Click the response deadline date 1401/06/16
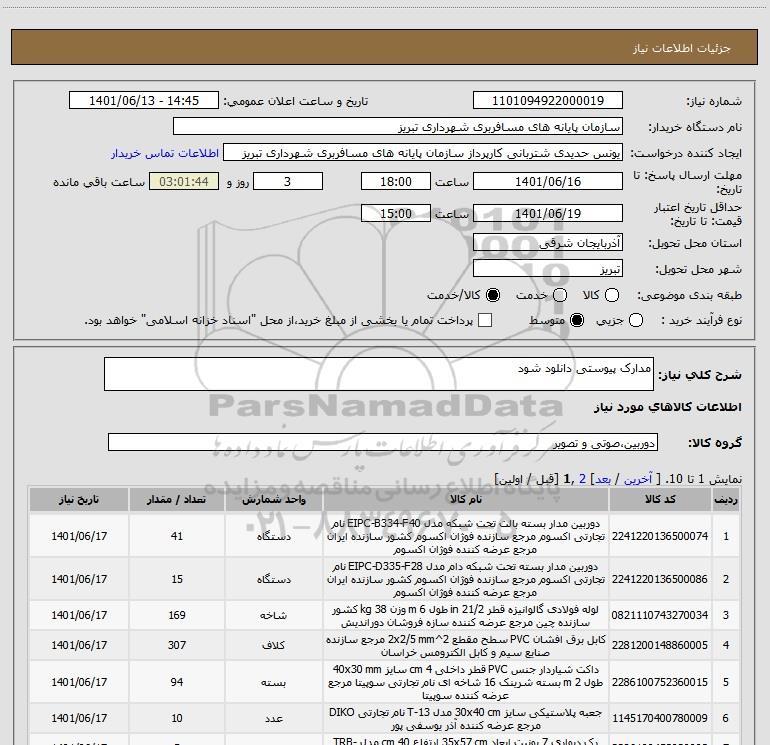Screen dimensions: 770x745 point(548,182)
